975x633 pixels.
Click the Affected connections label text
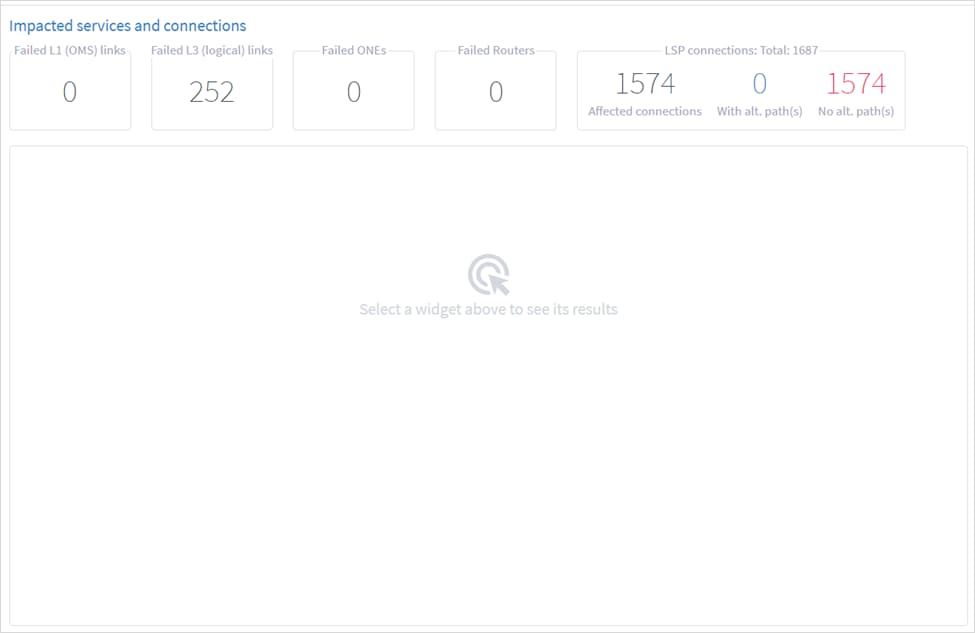tap(644, 111)
